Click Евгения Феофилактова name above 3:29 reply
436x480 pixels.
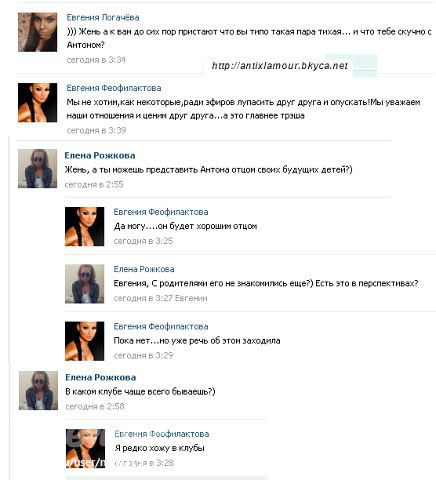click(x=161, y=326)
